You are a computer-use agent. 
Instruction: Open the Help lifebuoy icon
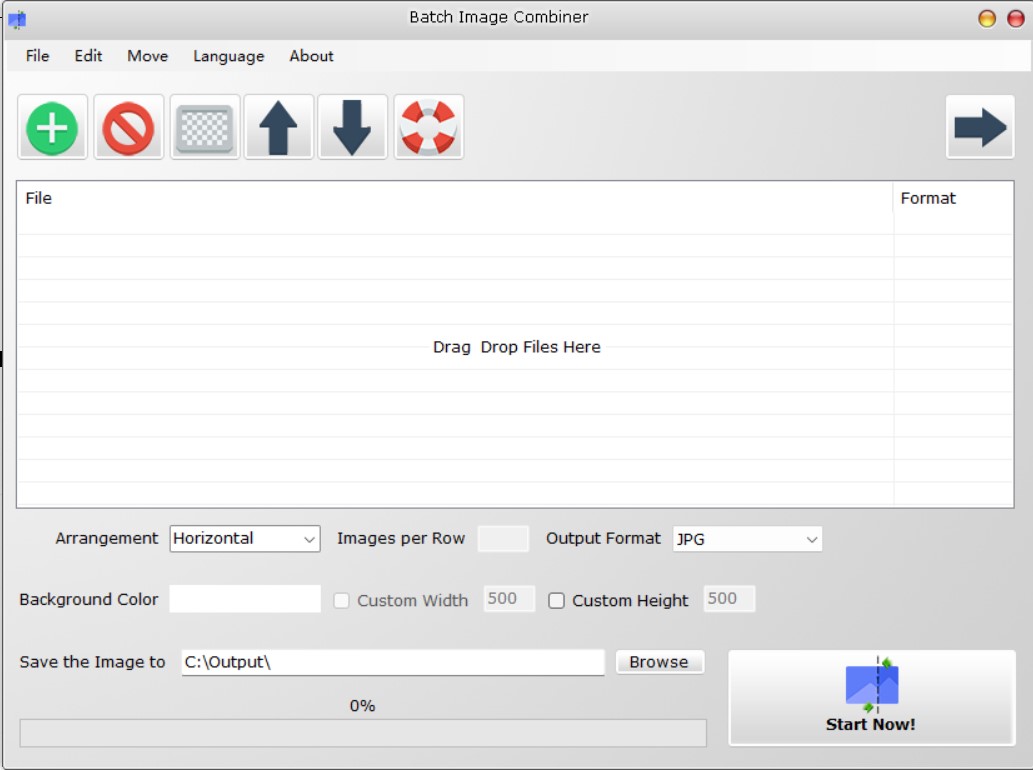coord(428,127)
